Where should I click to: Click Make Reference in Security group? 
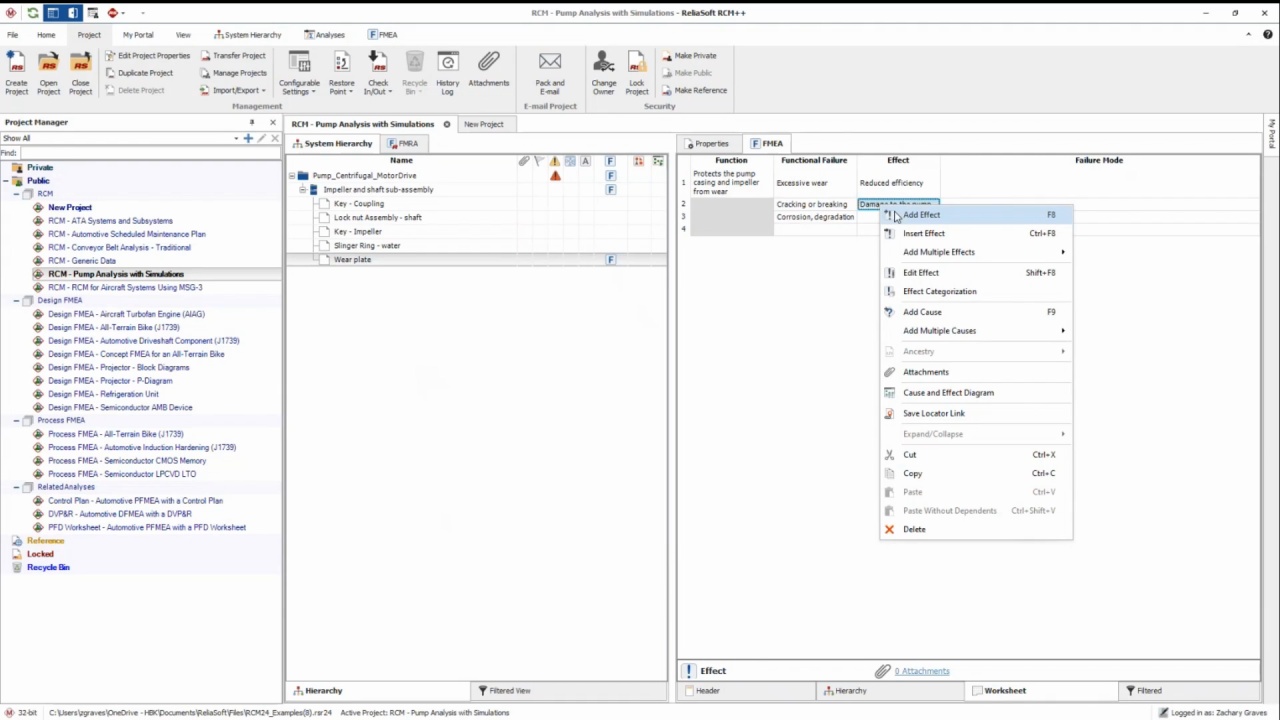click(x=694, y=90)
